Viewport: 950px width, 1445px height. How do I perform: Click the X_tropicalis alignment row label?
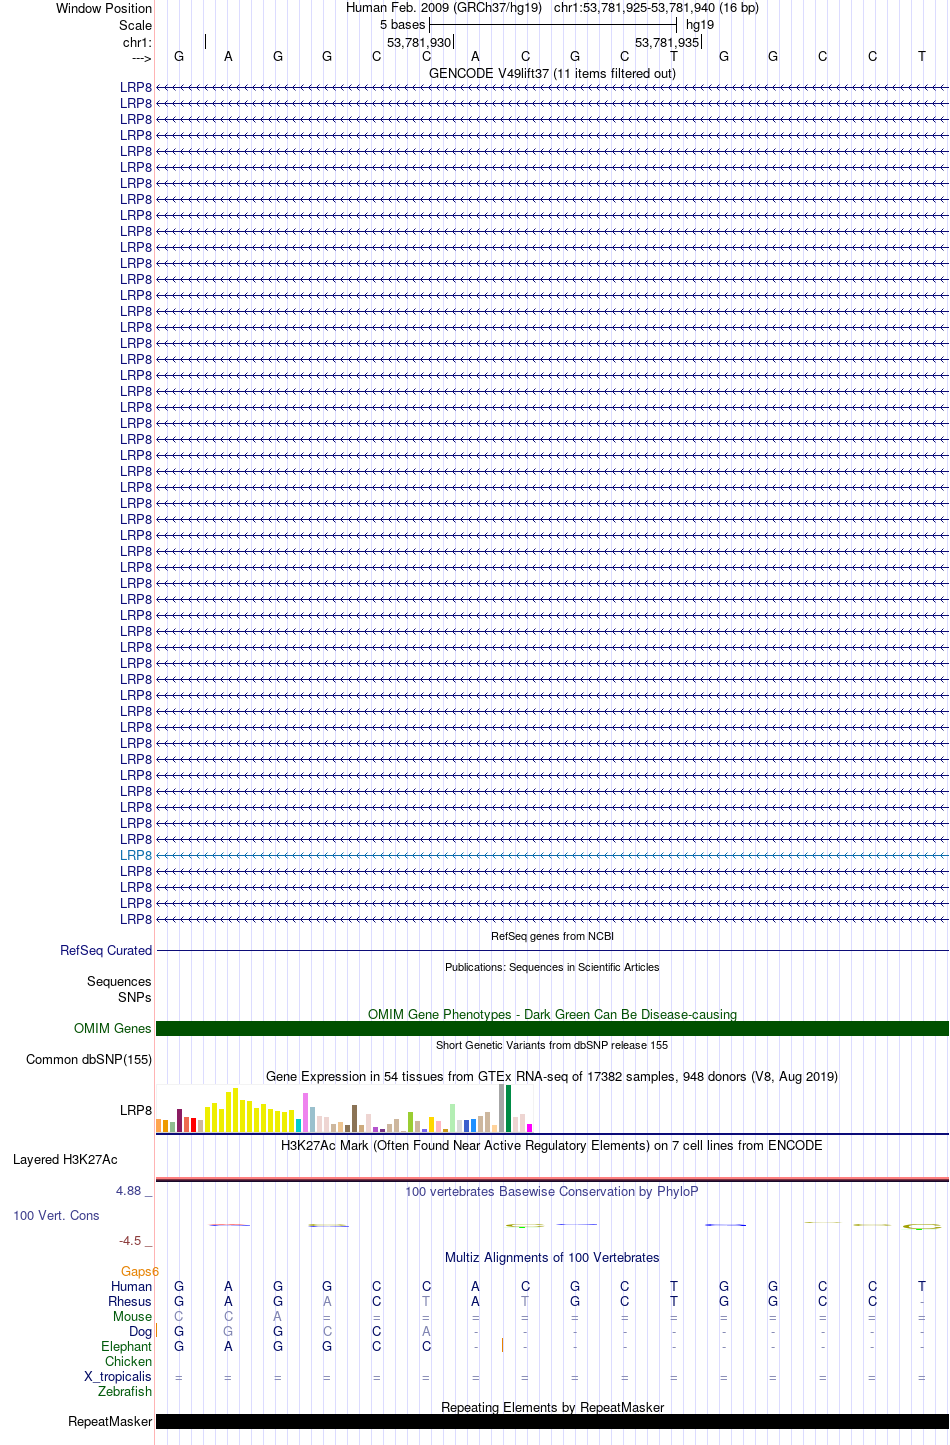[118, 1376]
